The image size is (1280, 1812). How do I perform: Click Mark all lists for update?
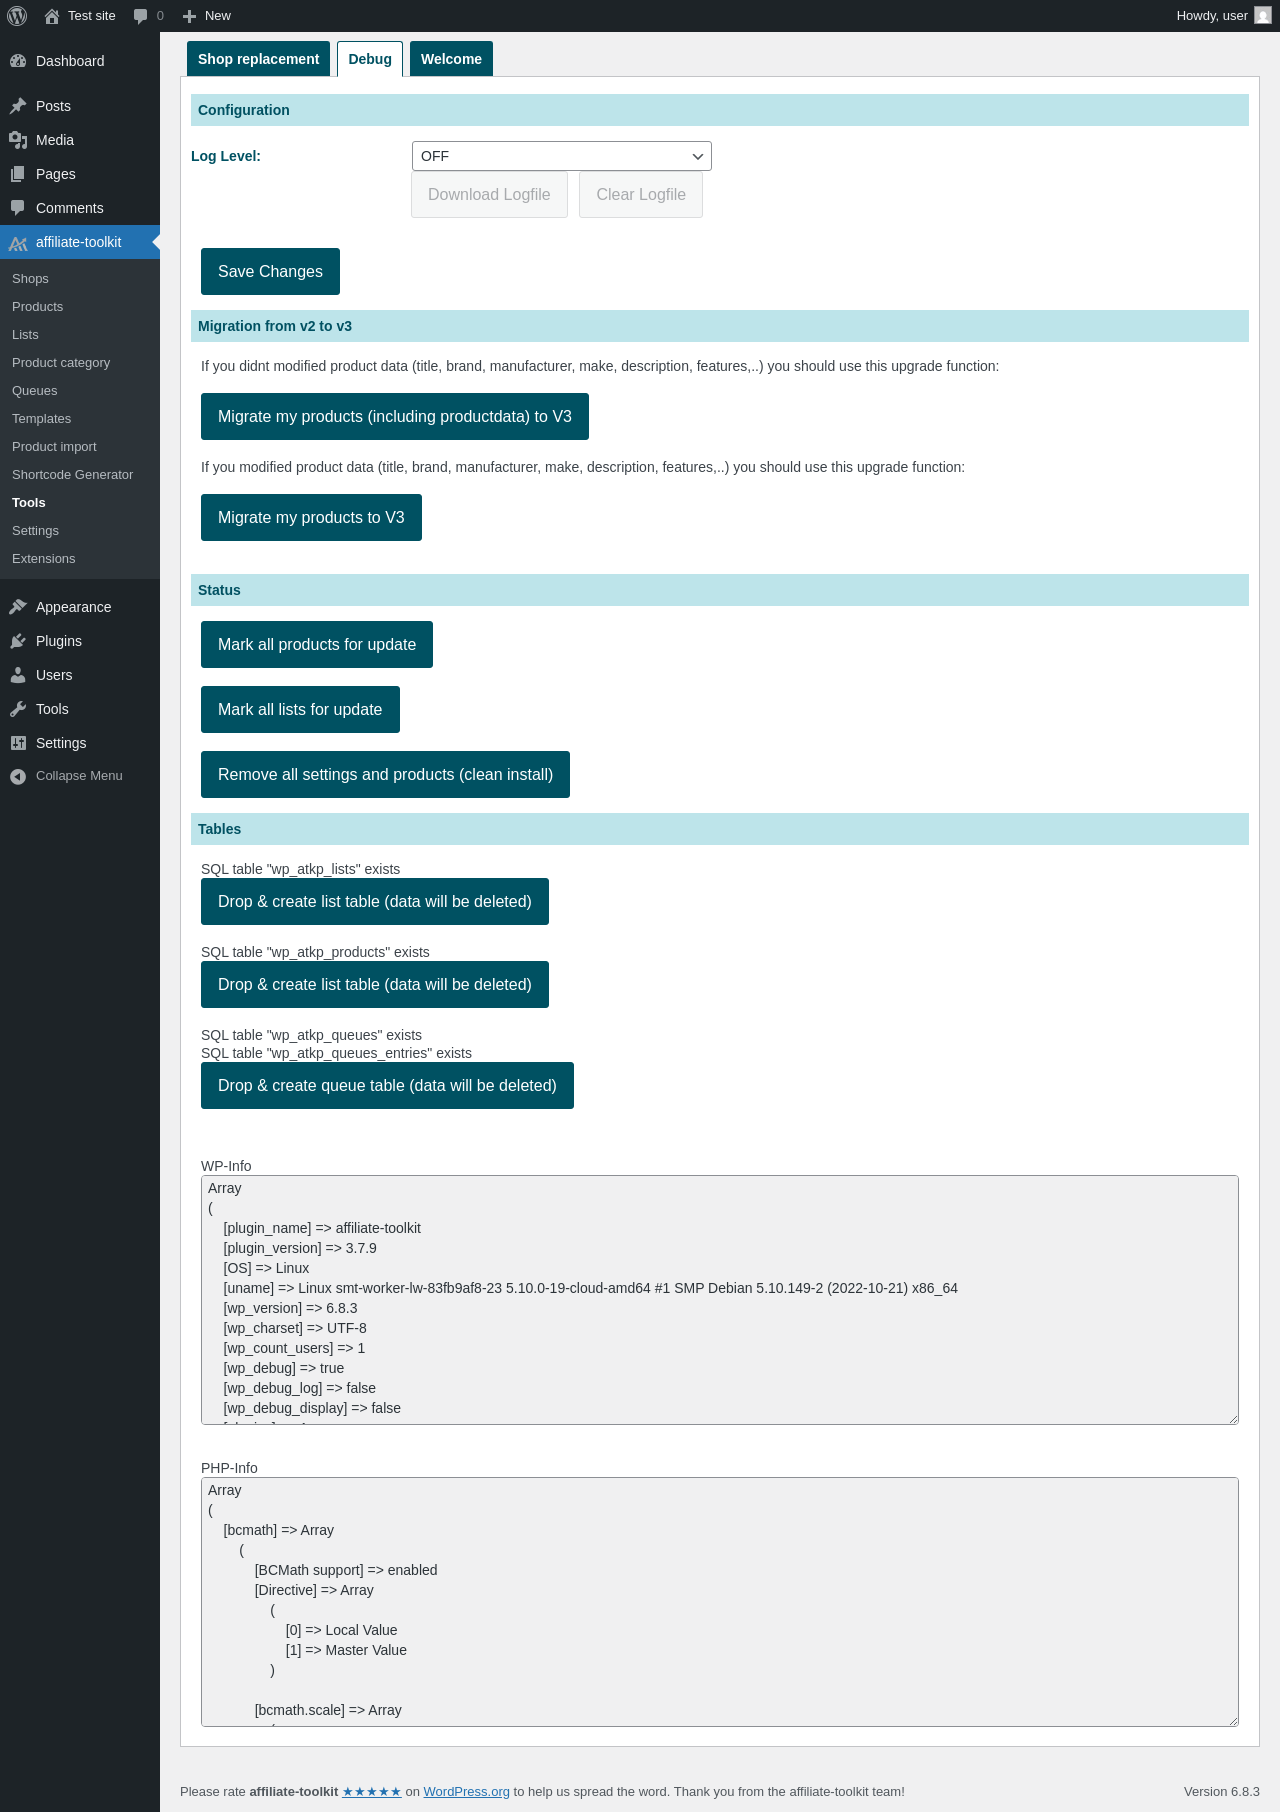coord(300,710)
